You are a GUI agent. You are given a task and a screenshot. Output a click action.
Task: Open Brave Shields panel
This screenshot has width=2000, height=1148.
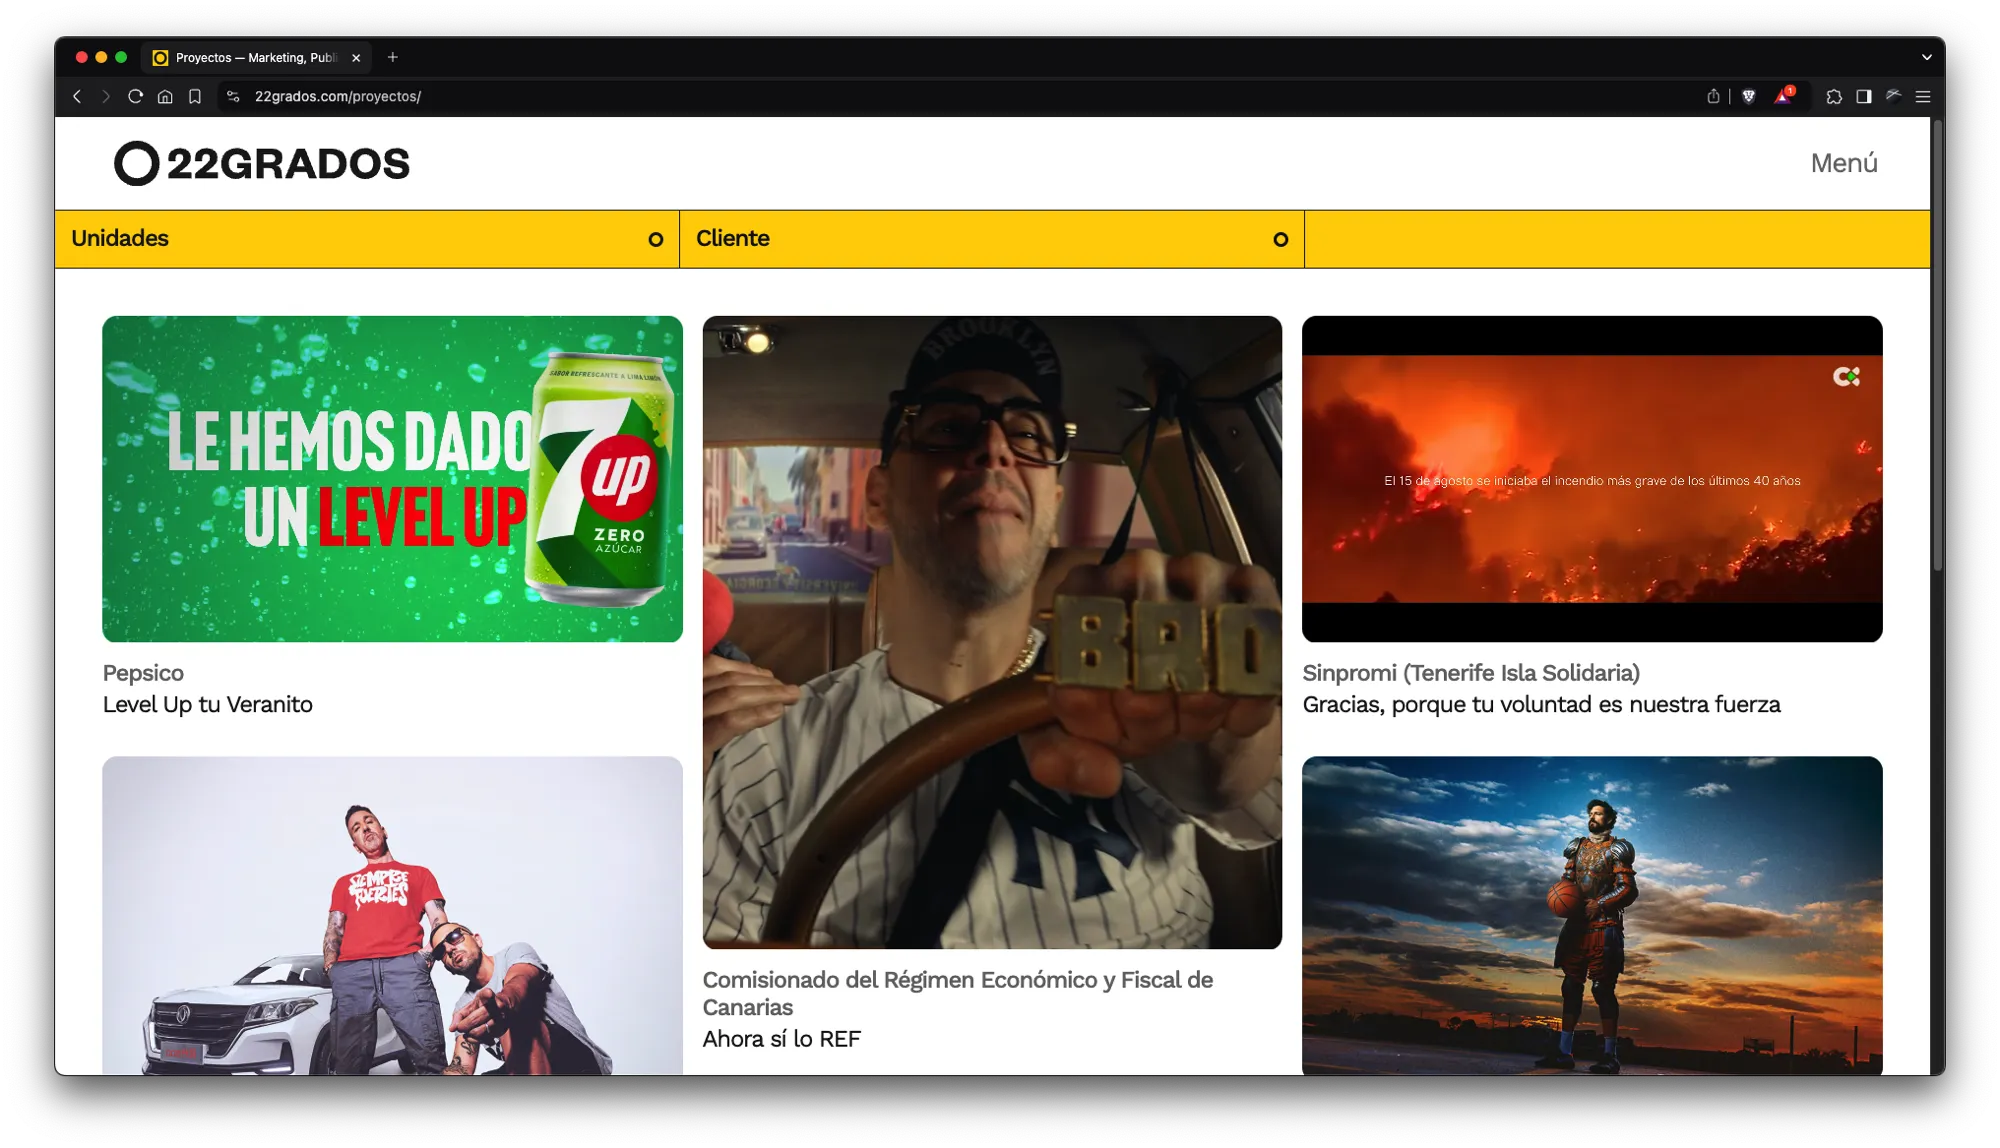pos(1749,97)
